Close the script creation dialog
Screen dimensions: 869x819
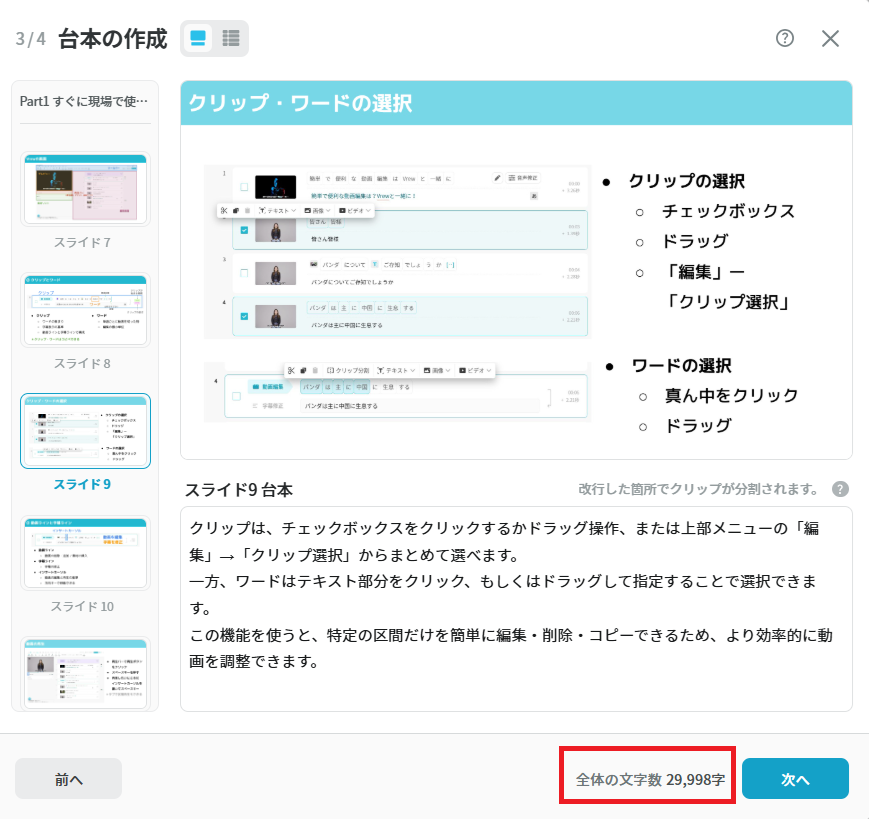click(830, 39)
